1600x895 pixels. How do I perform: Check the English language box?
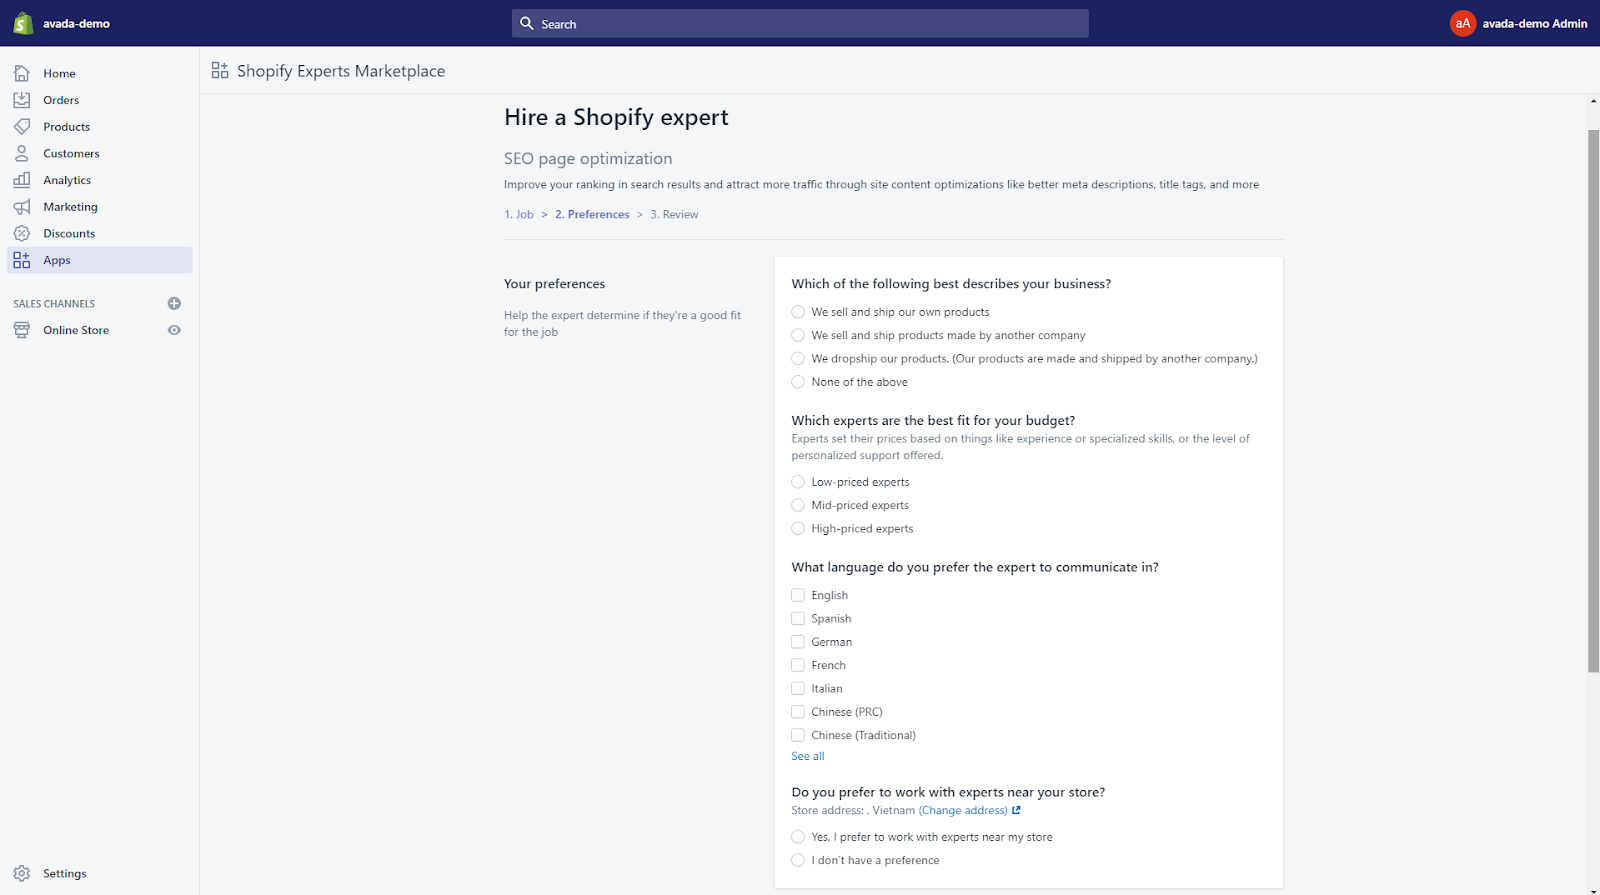[798, 595]
